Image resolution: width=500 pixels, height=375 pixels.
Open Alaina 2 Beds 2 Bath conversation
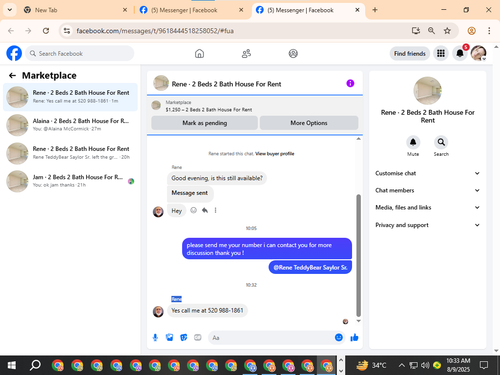pyautogui.click(x=70, y=125)
